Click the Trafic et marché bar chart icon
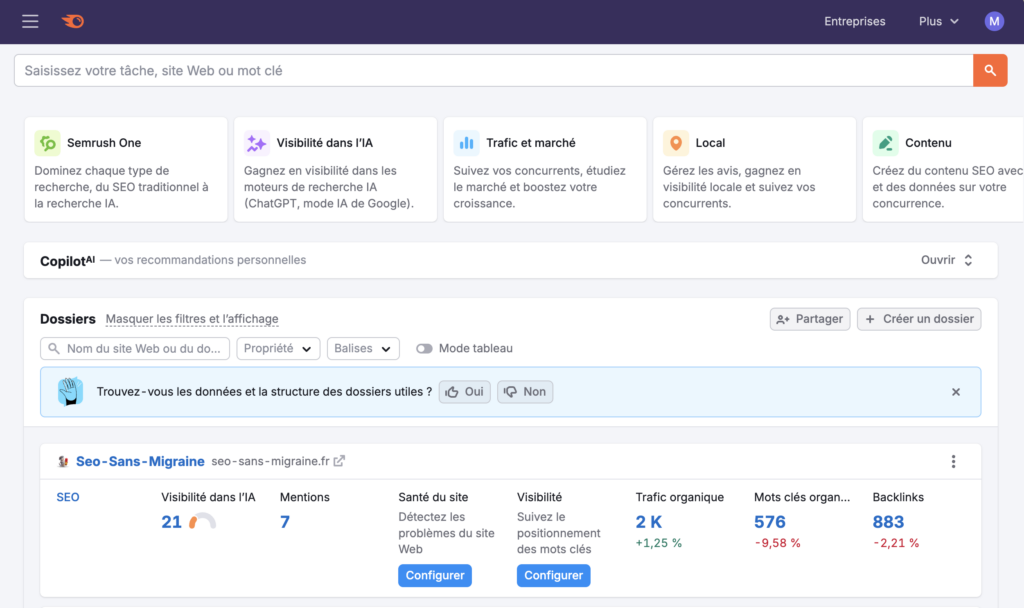This screenshot has height=608, width=1024. pyautogui.click(x=466, y=143)
